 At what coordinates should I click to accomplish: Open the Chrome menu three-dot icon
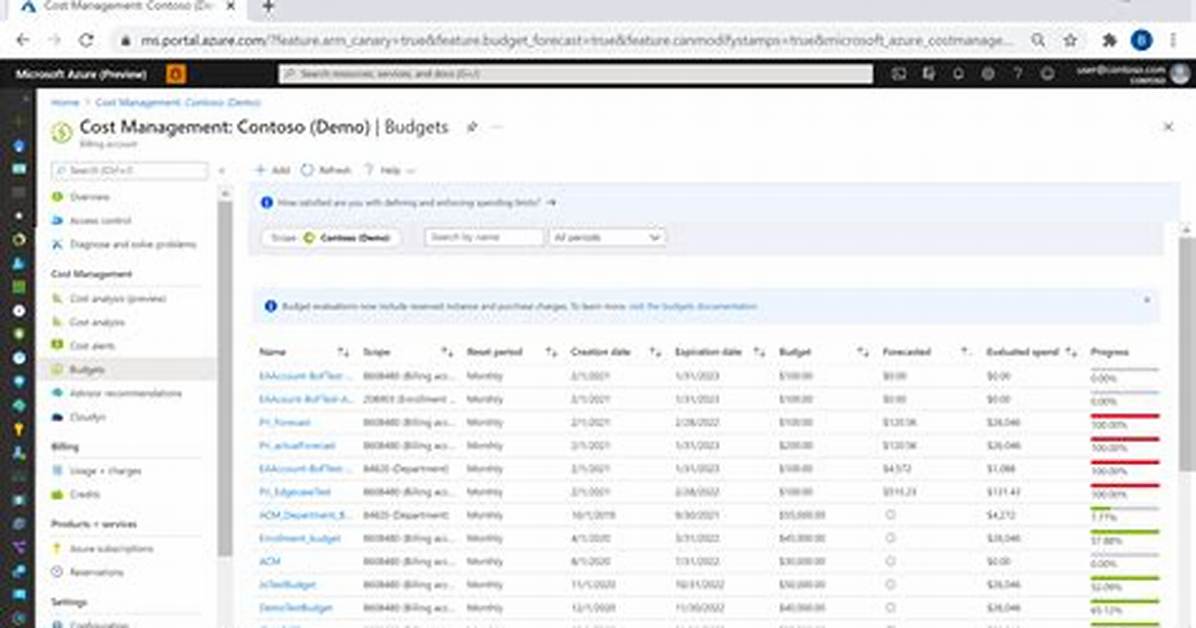tap(1174, 40)
